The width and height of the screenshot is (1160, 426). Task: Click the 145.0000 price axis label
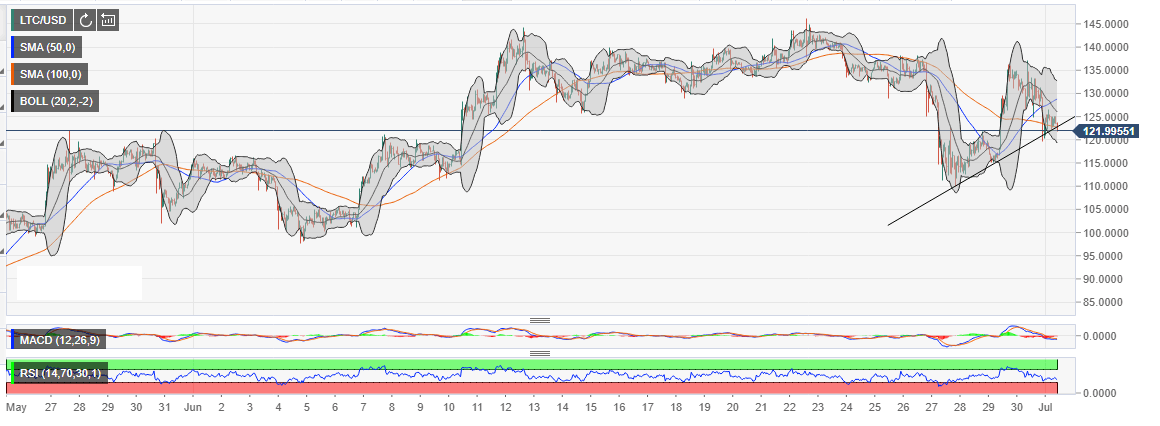[1110, 23]
